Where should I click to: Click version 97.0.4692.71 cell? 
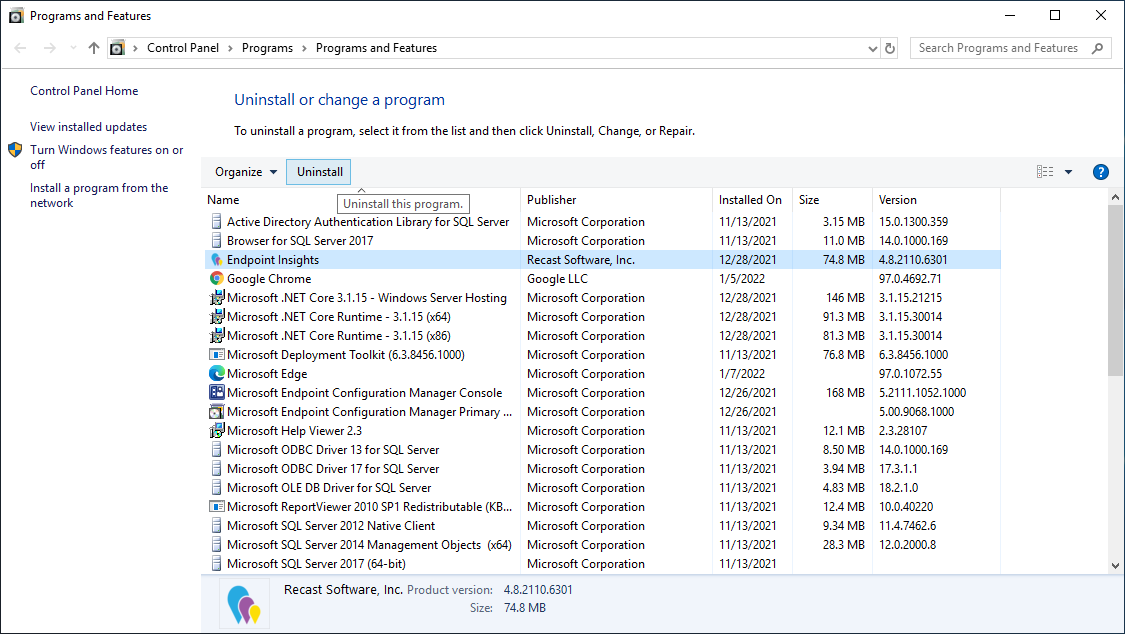coord(910,279)
